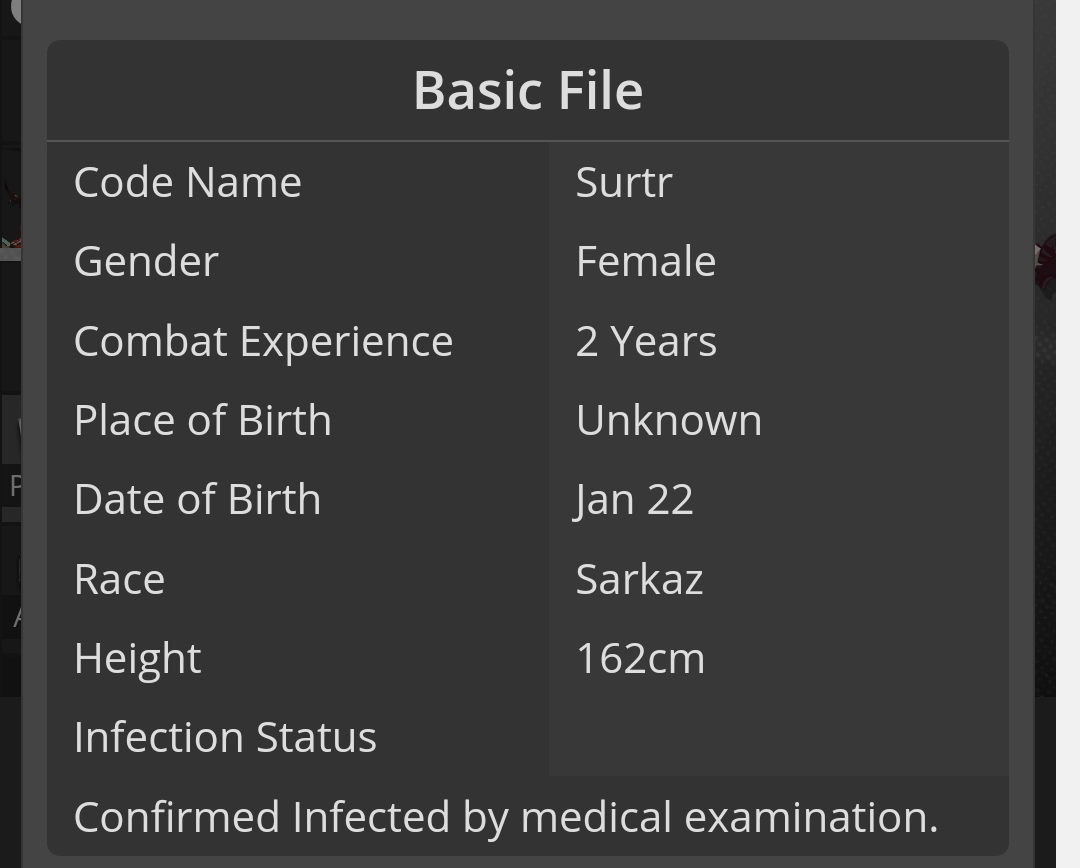
Task: Click the 2 Years value
Action: click(646, 342)
